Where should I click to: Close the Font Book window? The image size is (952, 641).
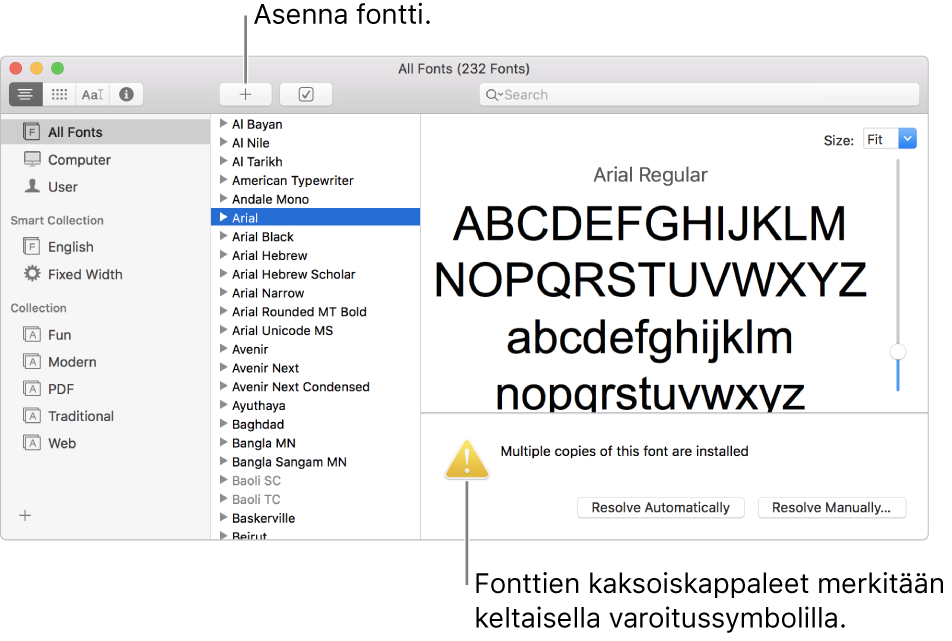tap(16, 69)
